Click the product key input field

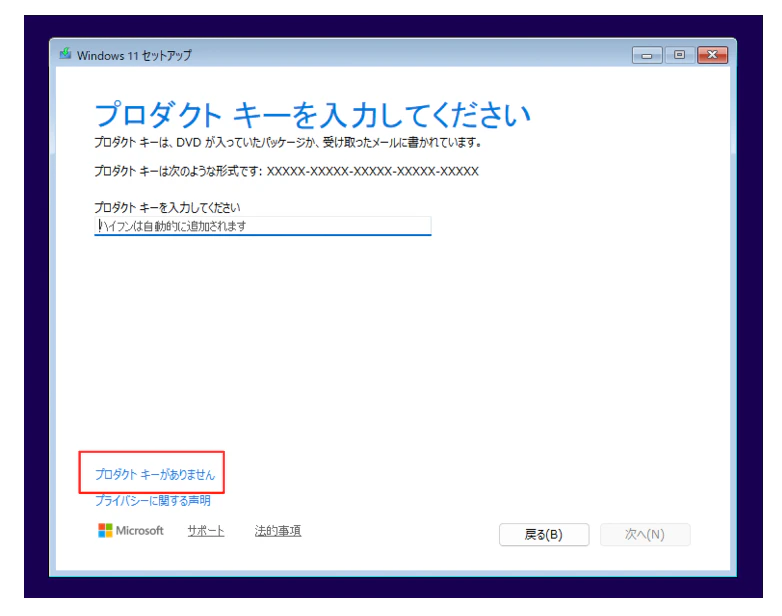point(262,226)
